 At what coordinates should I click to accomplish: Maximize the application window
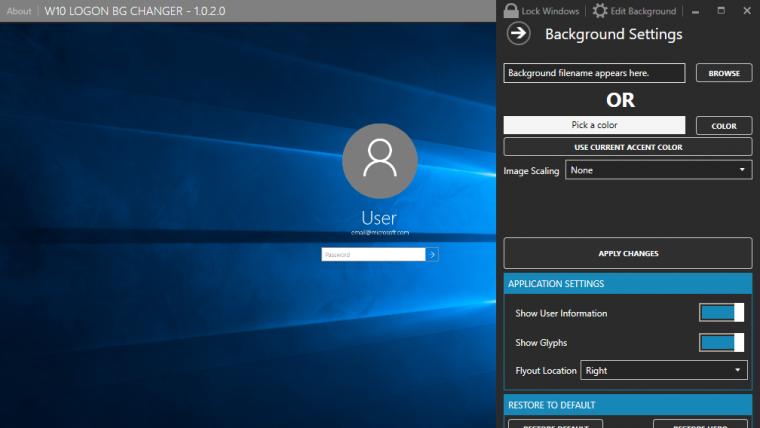click(721, 11)
